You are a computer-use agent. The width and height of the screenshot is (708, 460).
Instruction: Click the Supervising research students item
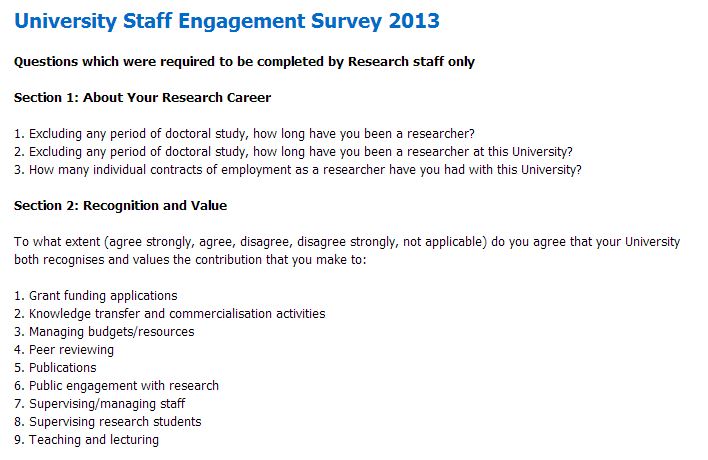(115, 422)
